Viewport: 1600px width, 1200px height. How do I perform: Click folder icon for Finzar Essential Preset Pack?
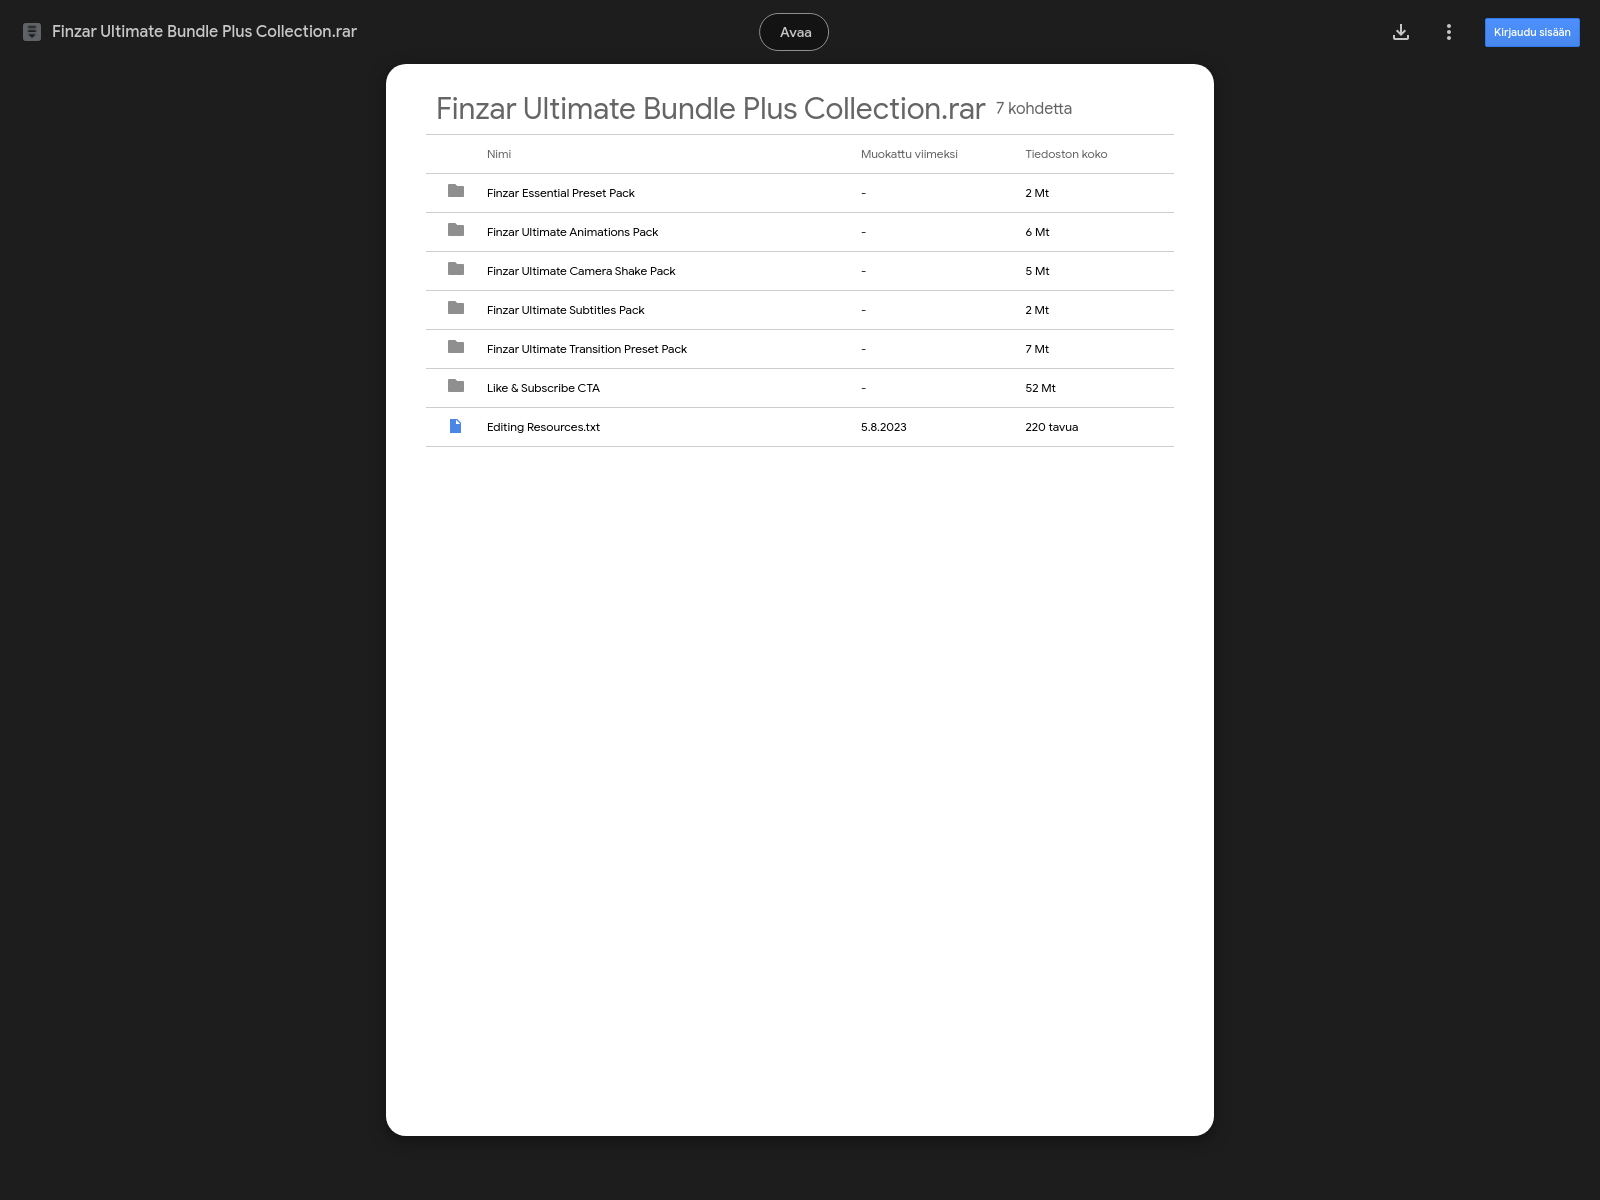pyautogui.click(x=456, y=191)
